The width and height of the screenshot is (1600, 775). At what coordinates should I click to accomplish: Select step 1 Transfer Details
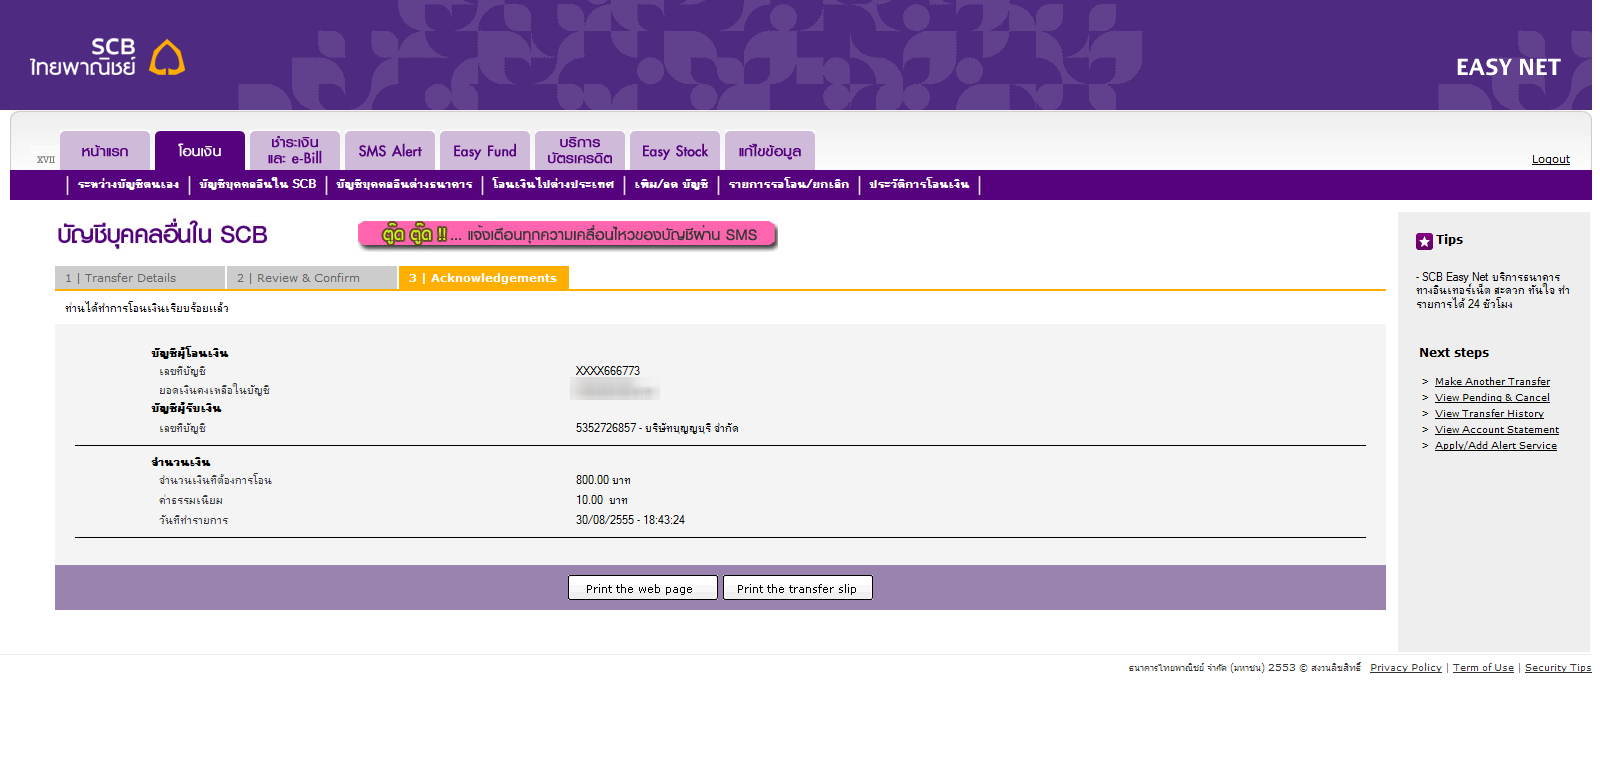tap(140, 278)
